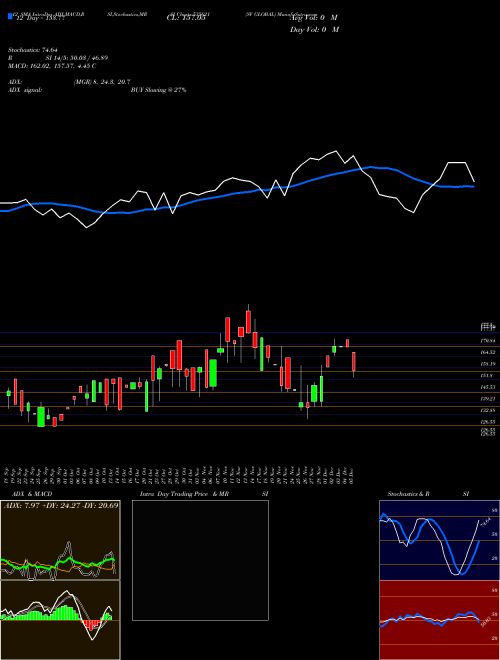500x660 pixels.
Task: Click the 'BUY Slowing @ 27%' signal text
Action: pos(159,90)
